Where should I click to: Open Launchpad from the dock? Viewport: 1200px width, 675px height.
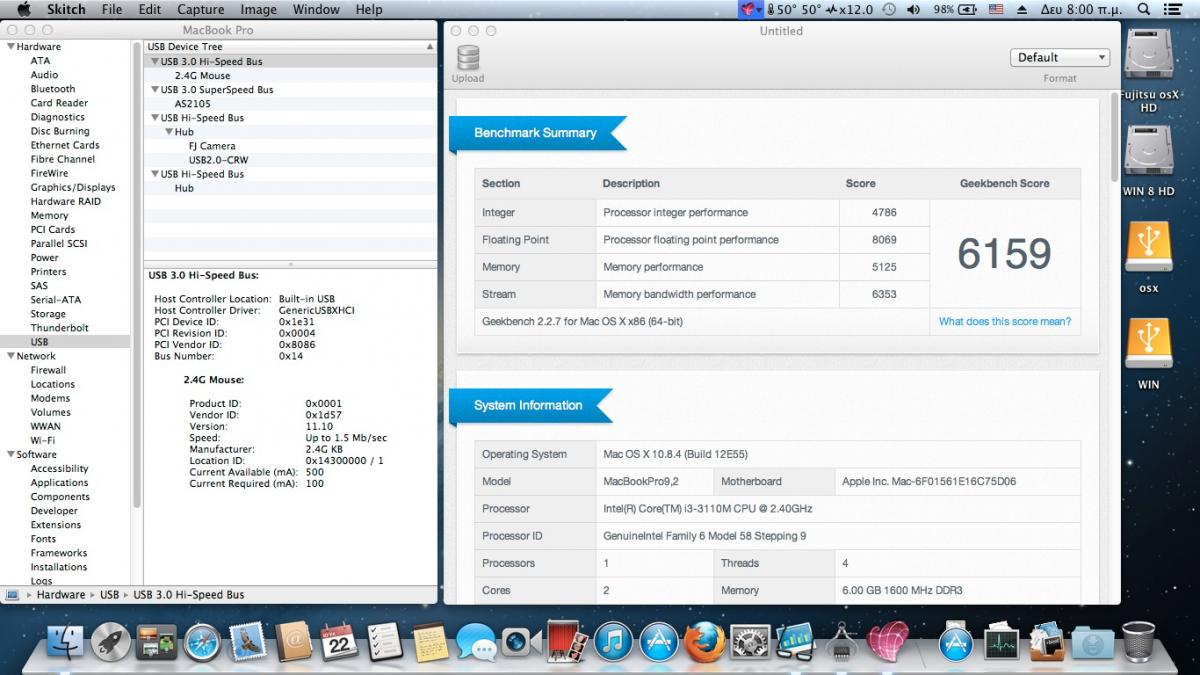(111, 641)
